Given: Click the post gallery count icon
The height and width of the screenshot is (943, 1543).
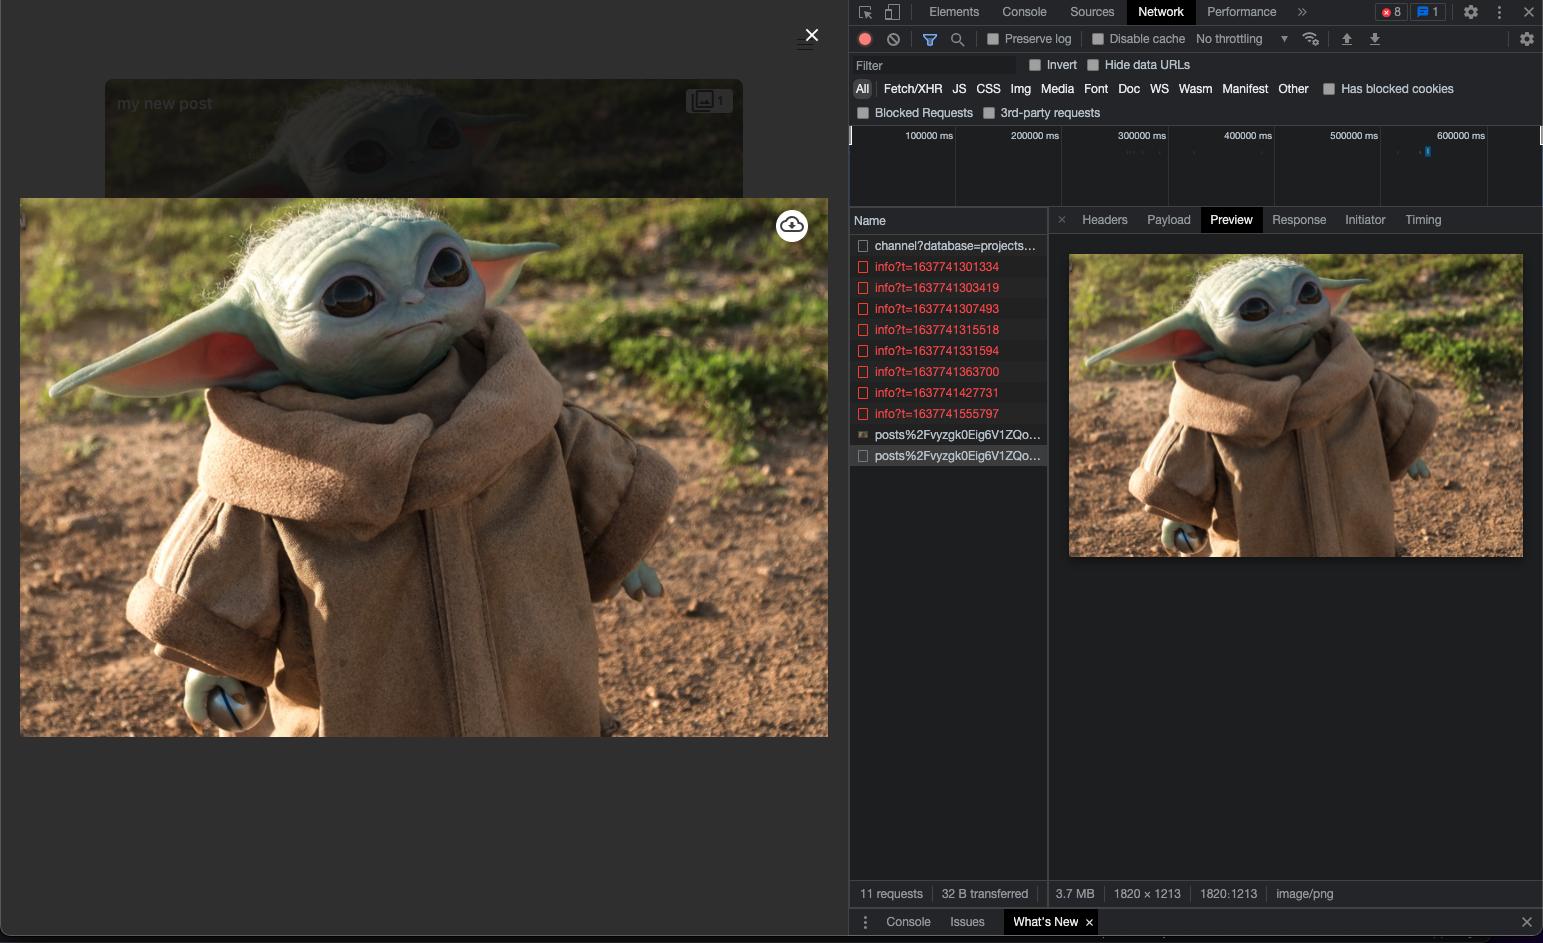Looking at the screenshot, I should click(x=709, y=101).
